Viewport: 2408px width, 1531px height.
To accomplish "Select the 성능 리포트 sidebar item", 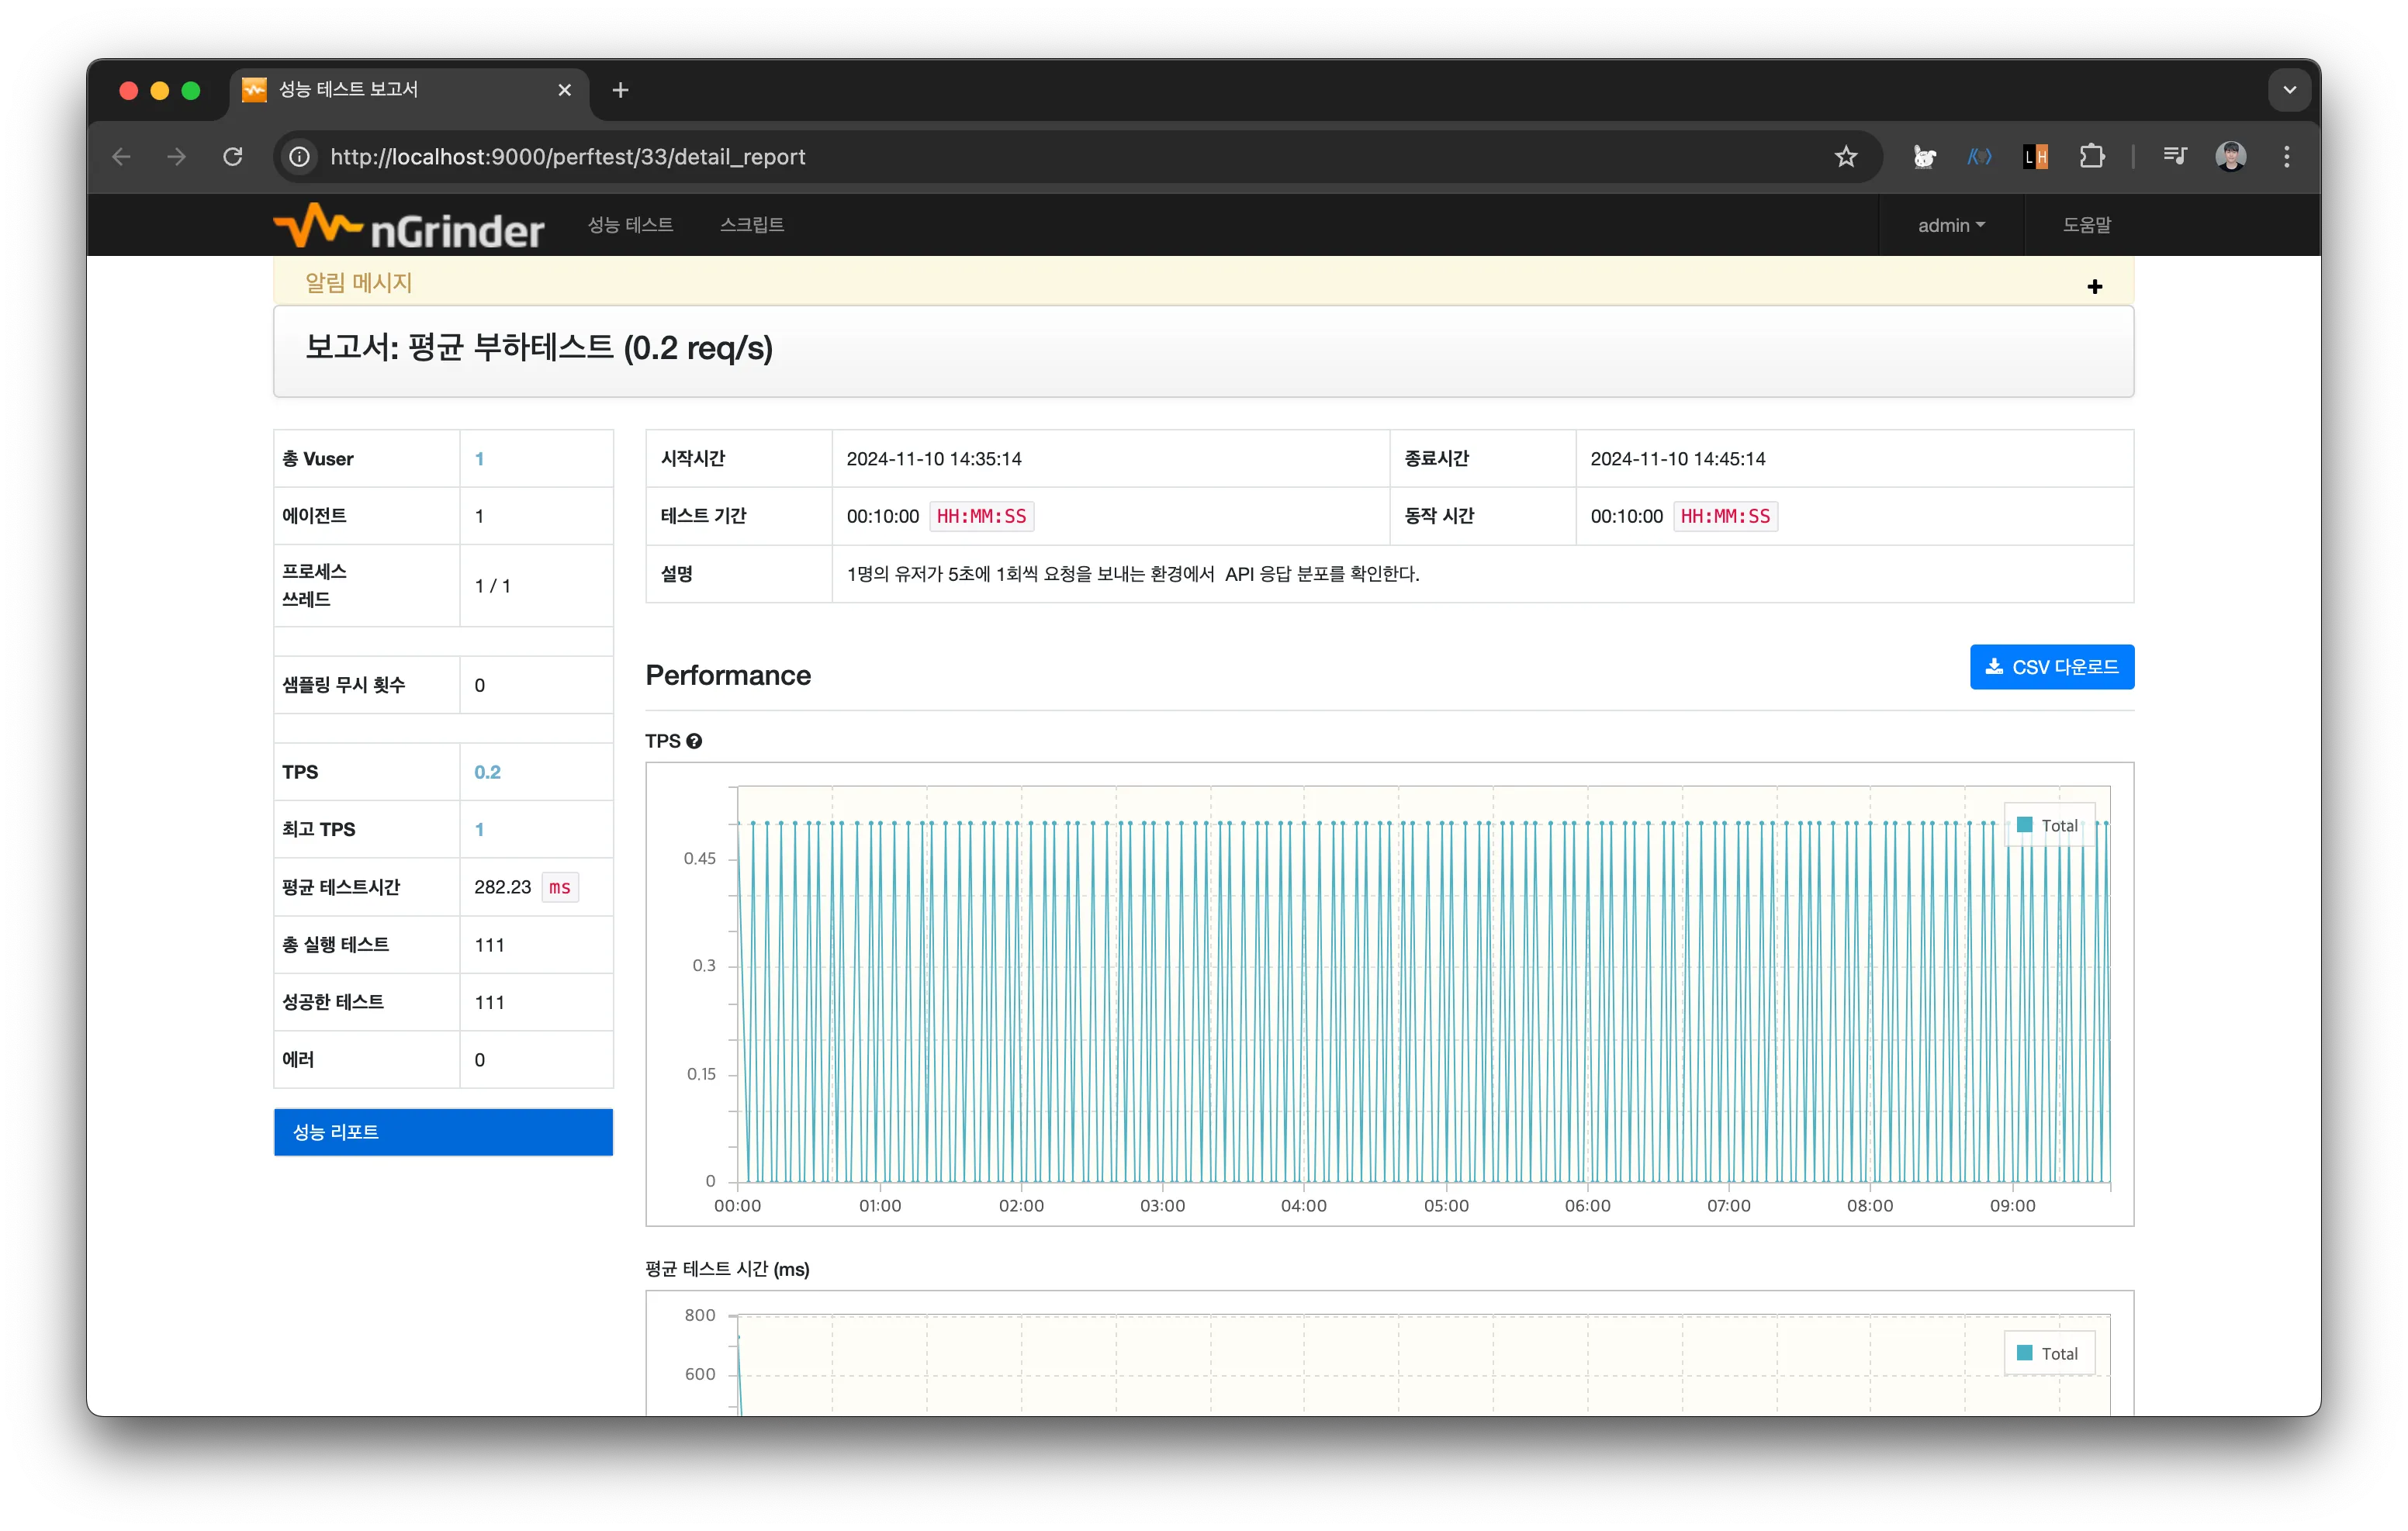I will coord(443,1132).
